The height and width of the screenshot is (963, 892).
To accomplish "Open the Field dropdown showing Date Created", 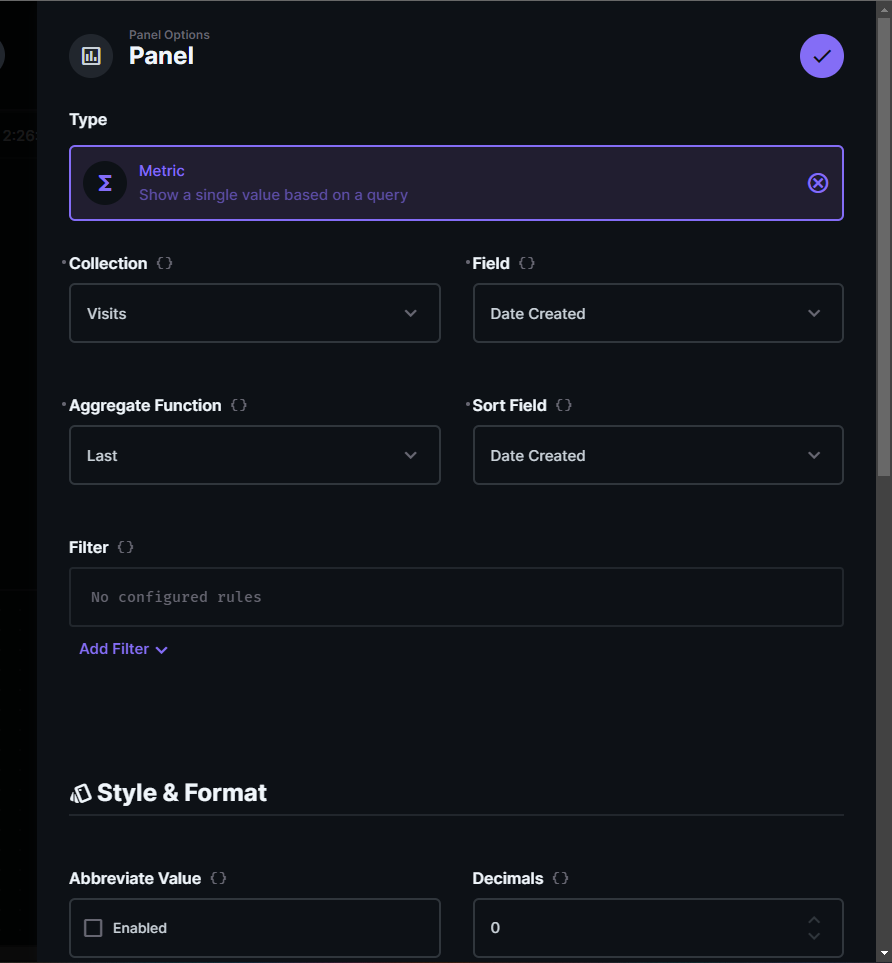I will point(657,313).
